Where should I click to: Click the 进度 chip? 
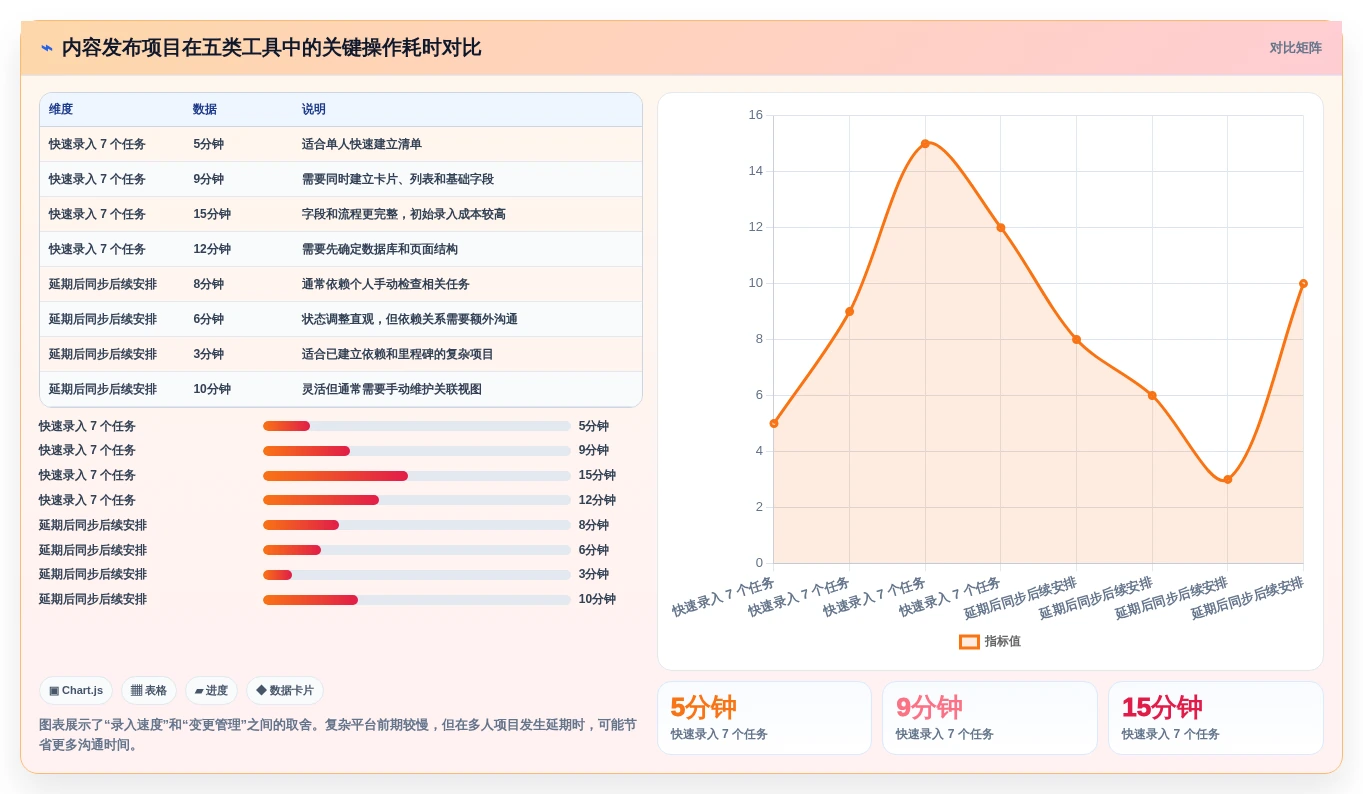[211, 691]
